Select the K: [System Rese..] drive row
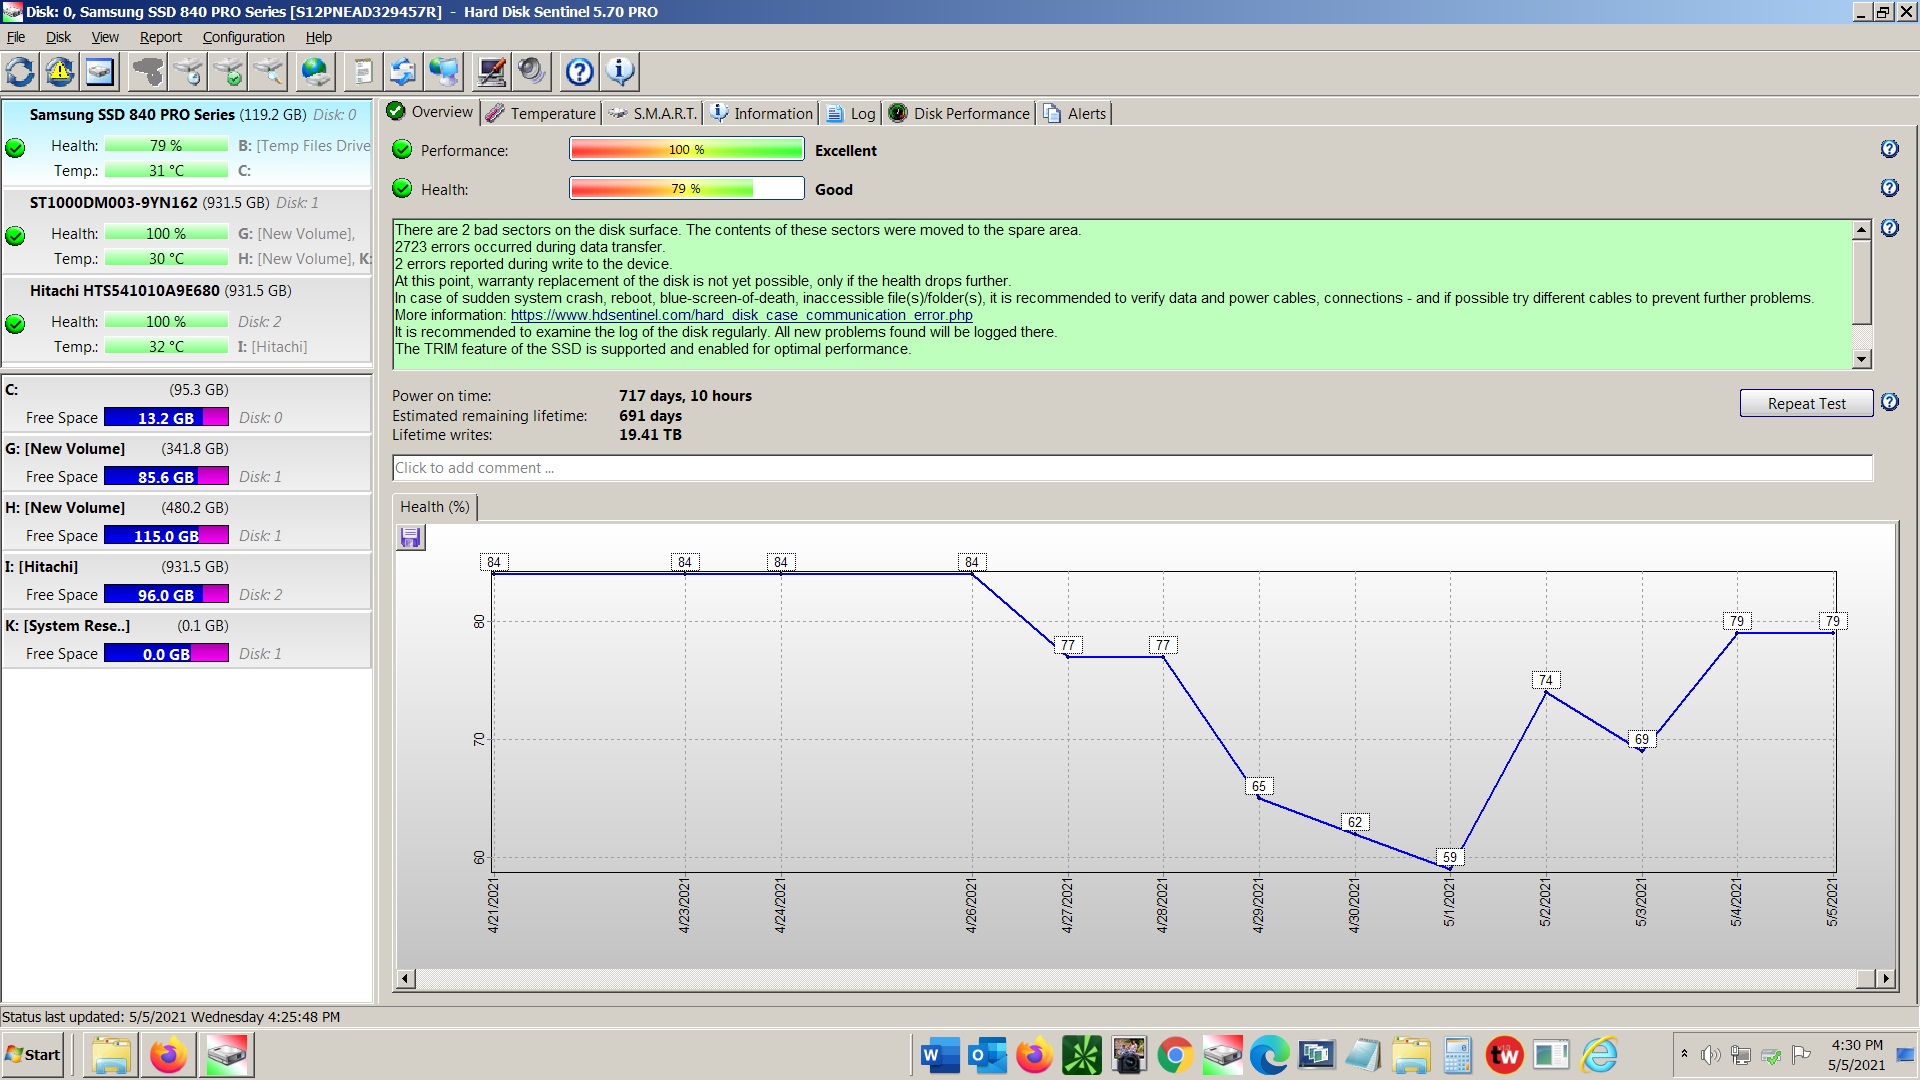 [x=187, y=639]
